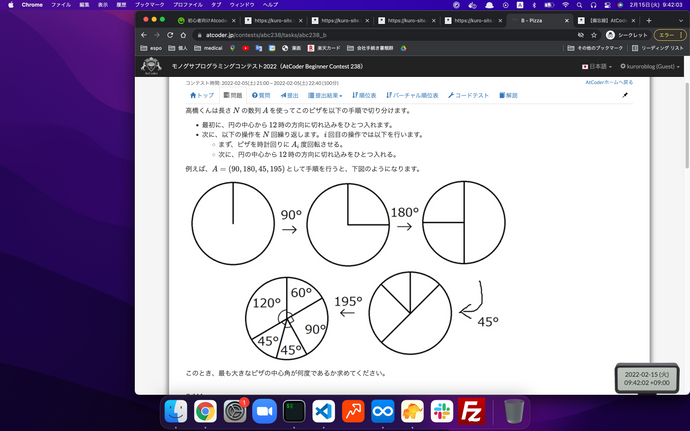Close the B - Pizza tab
The height and width of the screenshot is (431, 690).
[x=567, y=20]
